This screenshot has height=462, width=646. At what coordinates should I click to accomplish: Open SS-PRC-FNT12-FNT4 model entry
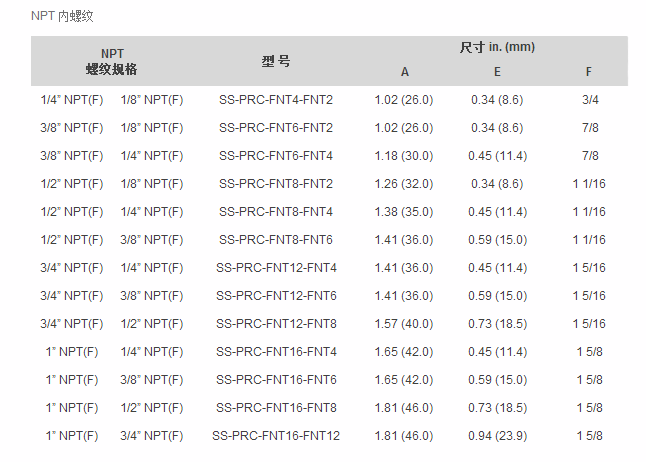point(276,268)
